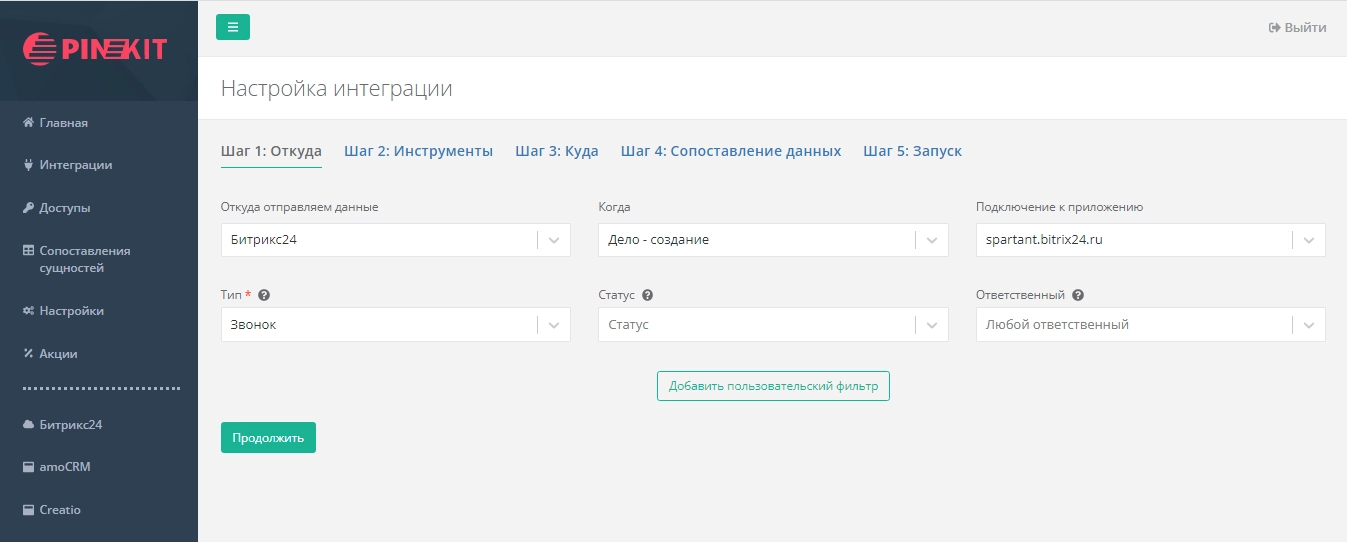Open Настройки in the sidebar
This screenshot has width=1347, height=542.
point(71,311)
